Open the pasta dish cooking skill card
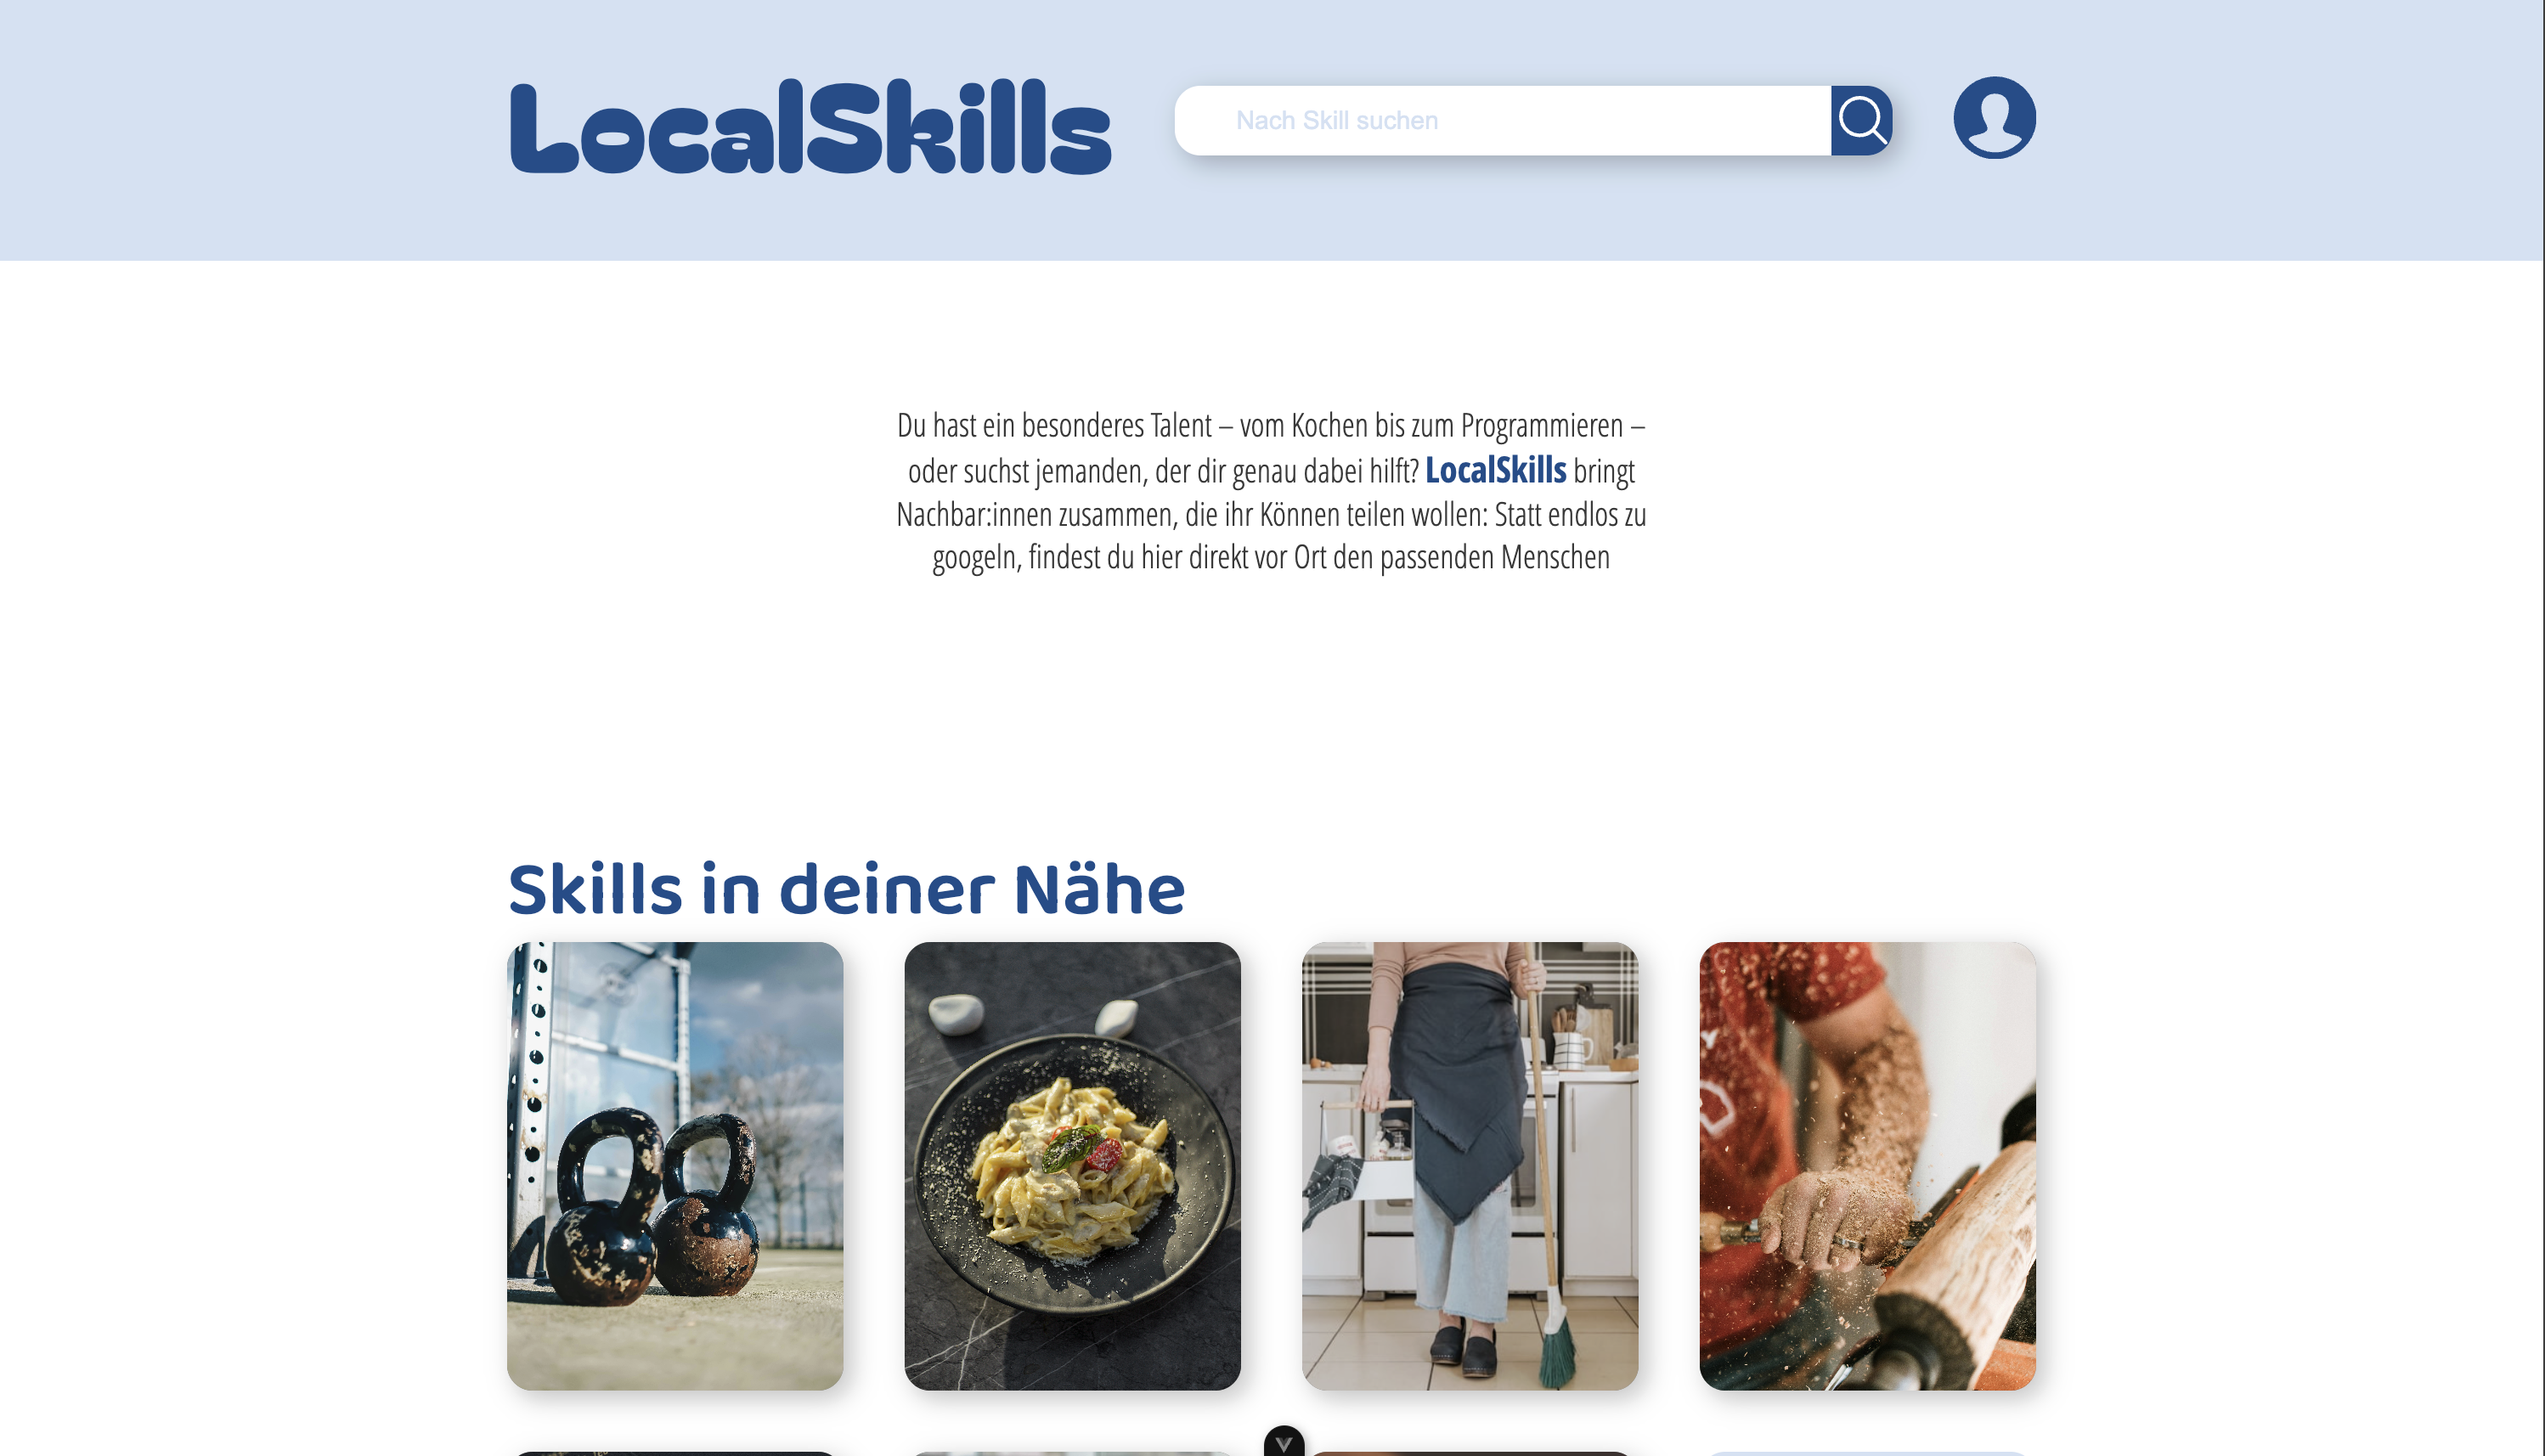The height and width of the screenshot is (1456, 2545). coord(1072,1166)
